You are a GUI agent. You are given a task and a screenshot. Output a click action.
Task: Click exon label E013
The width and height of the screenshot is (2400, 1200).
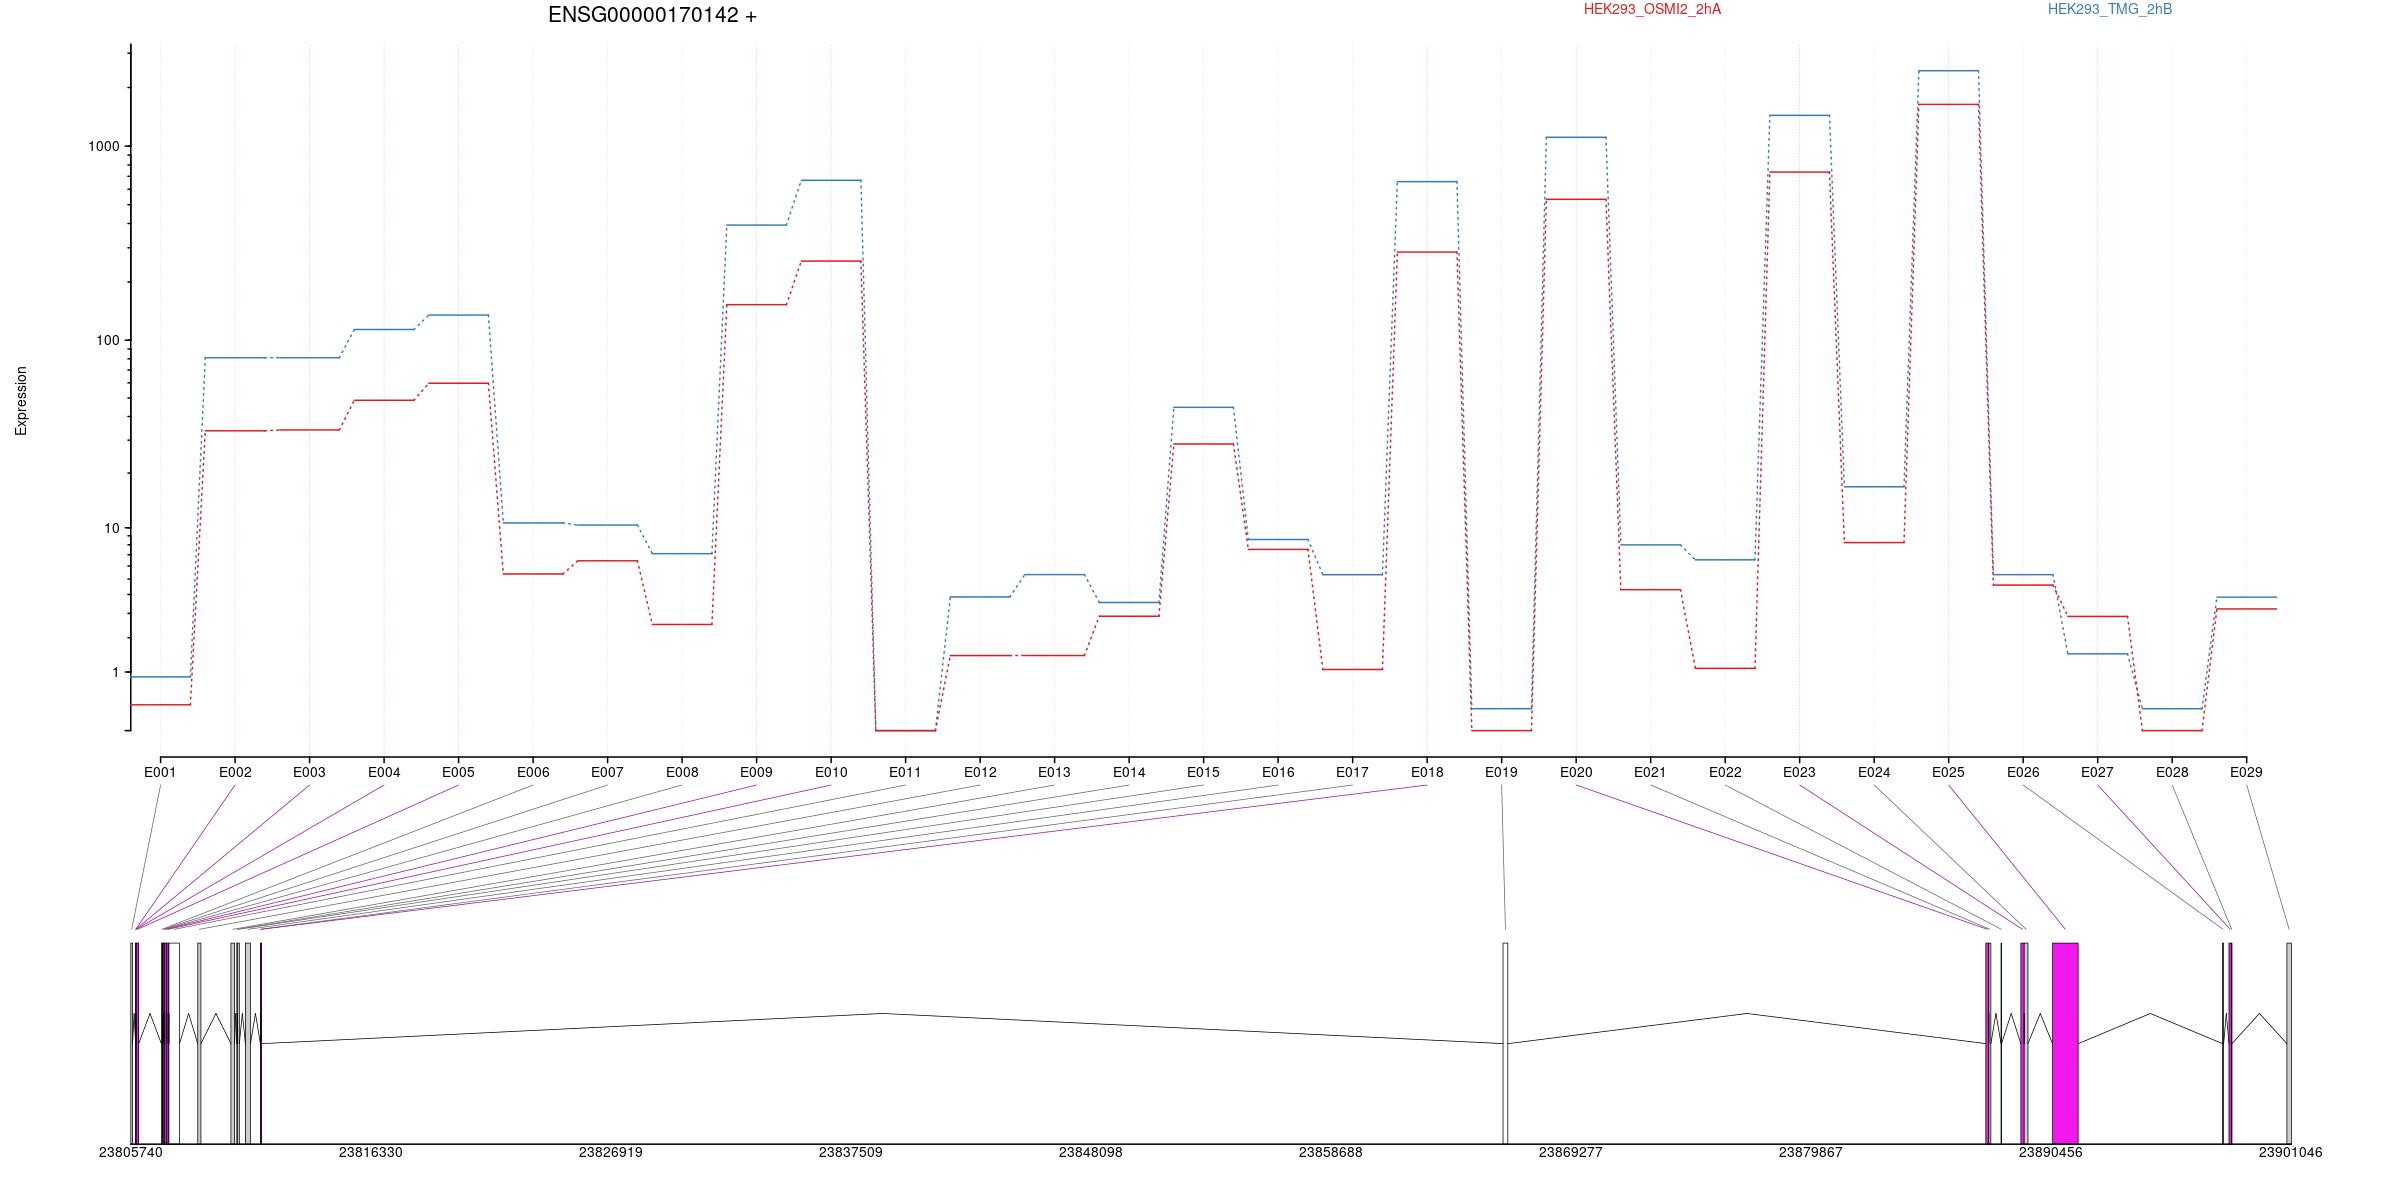click(1054, 772)
